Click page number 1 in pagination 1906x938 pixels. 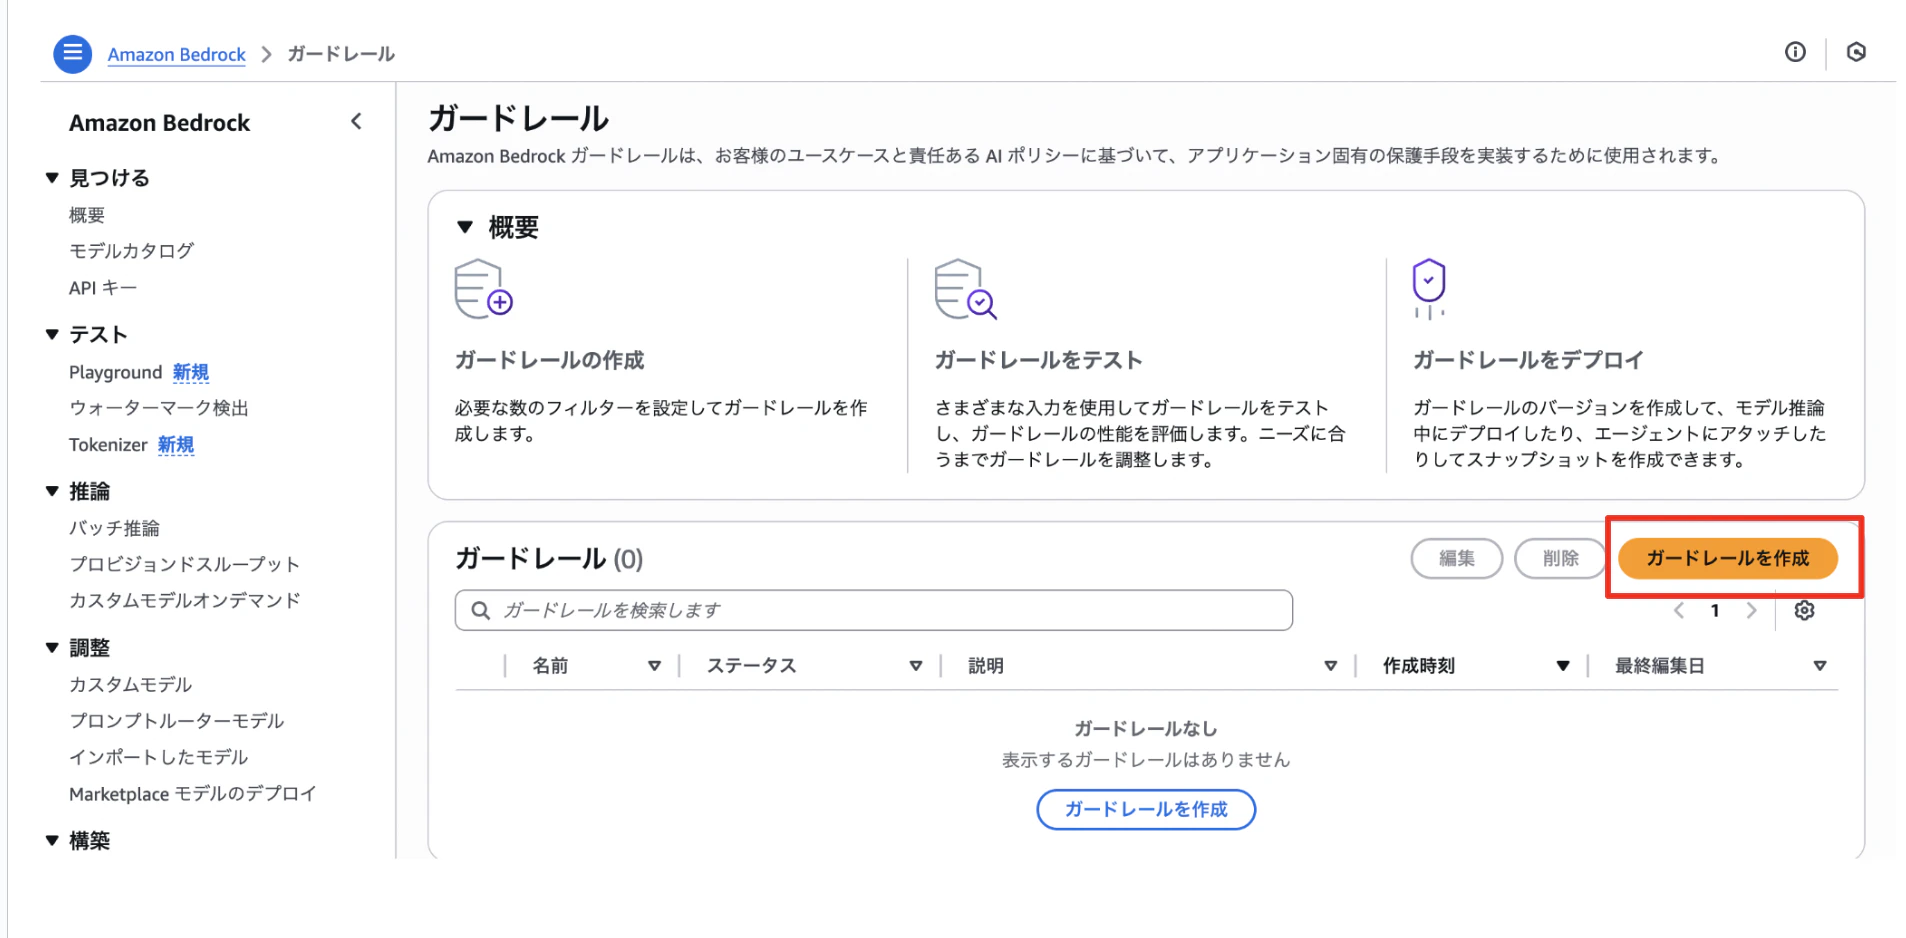point(1715,610)
